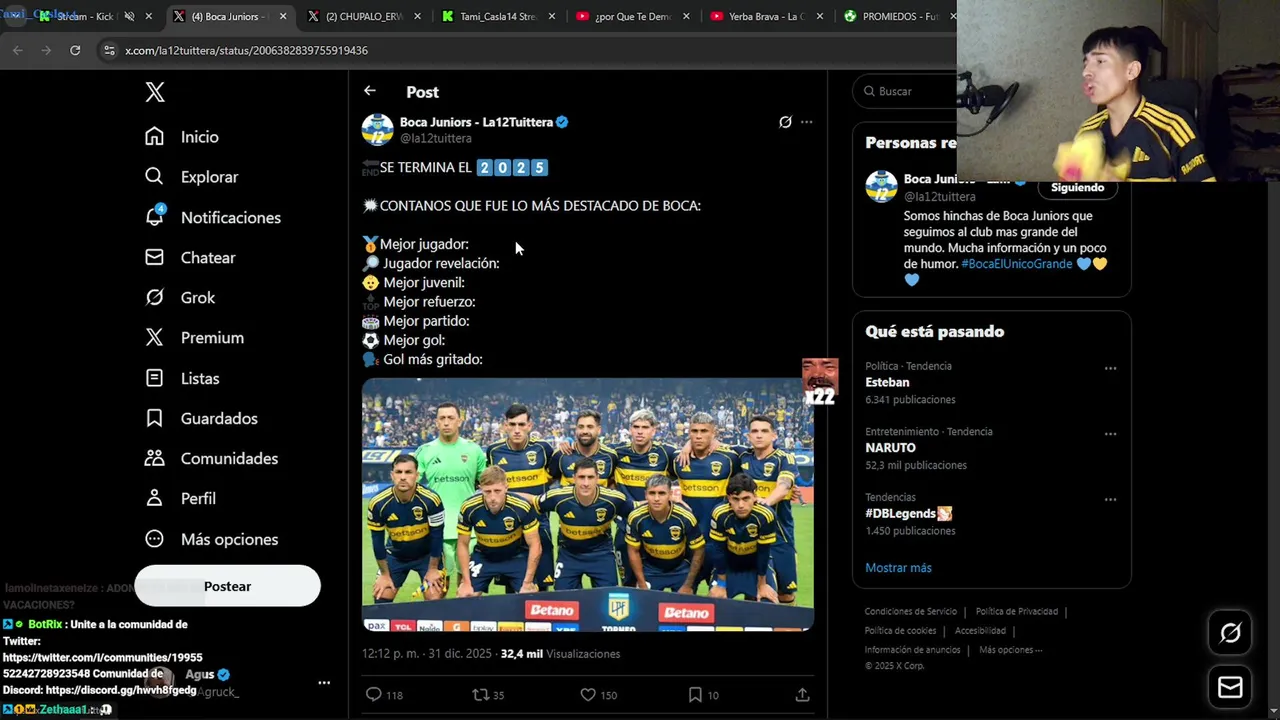Close the Boca Juniors browser tab
Image resolution: width=1280 pixels, height=720 pixels.
pos(283,16)
